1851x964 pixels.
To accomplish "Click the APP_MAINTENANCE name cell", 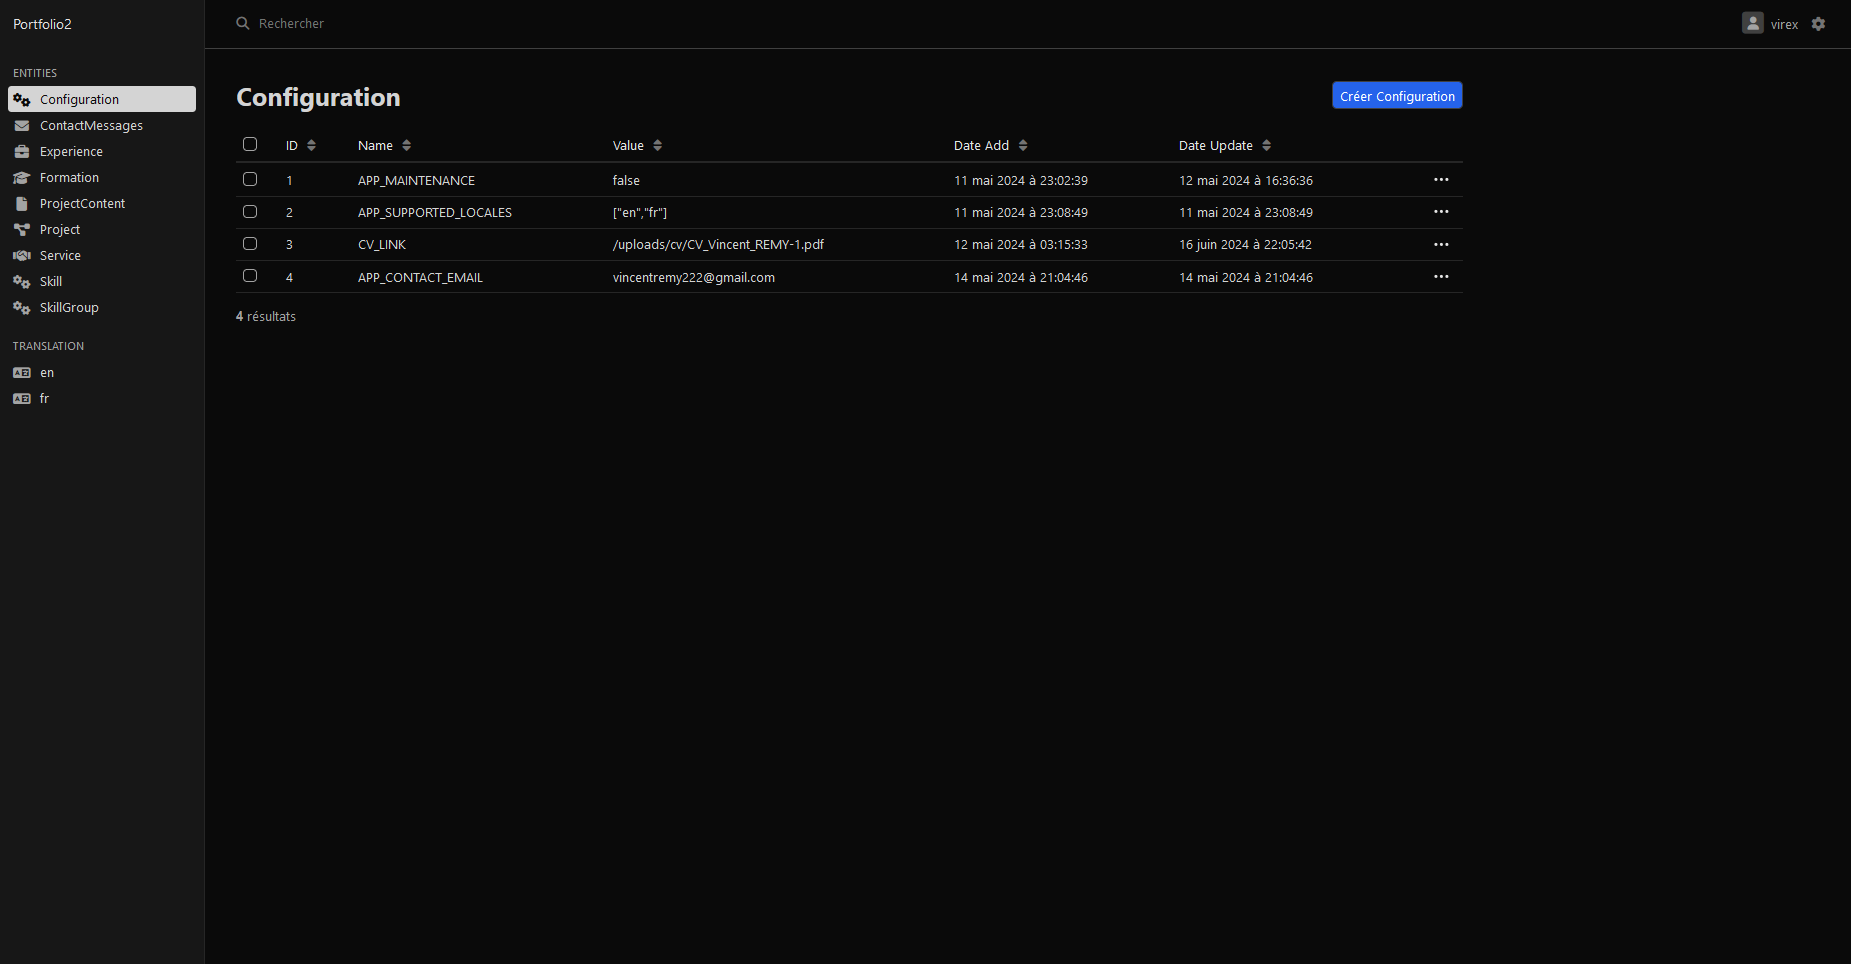I will pyautogui.click(x=416, y=181).
